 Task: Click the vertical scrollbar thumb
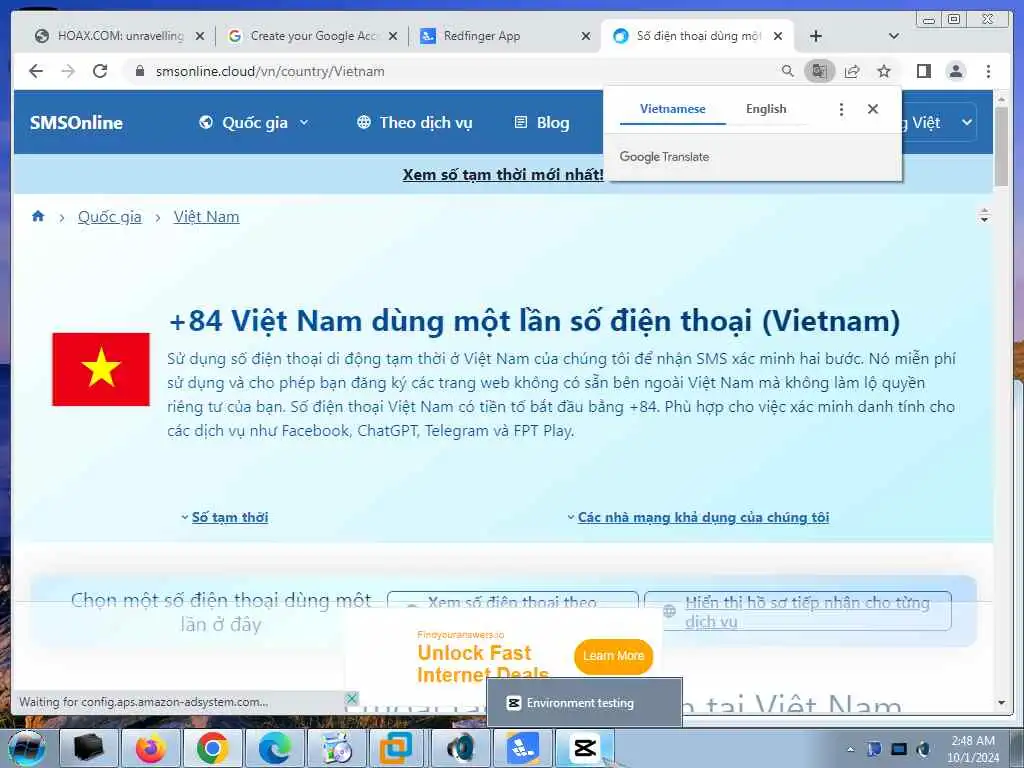pos(1001,146)
